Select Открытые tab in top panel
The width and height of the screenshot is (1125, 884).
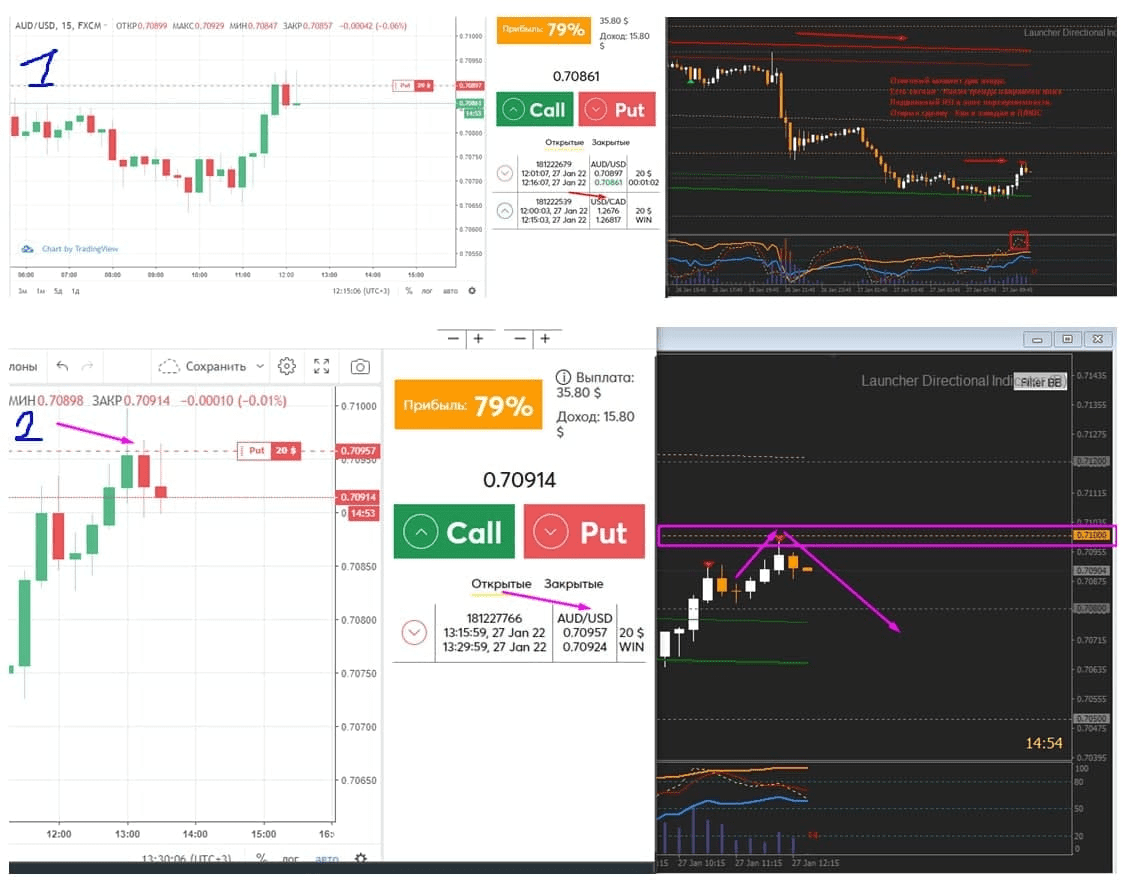563,142
